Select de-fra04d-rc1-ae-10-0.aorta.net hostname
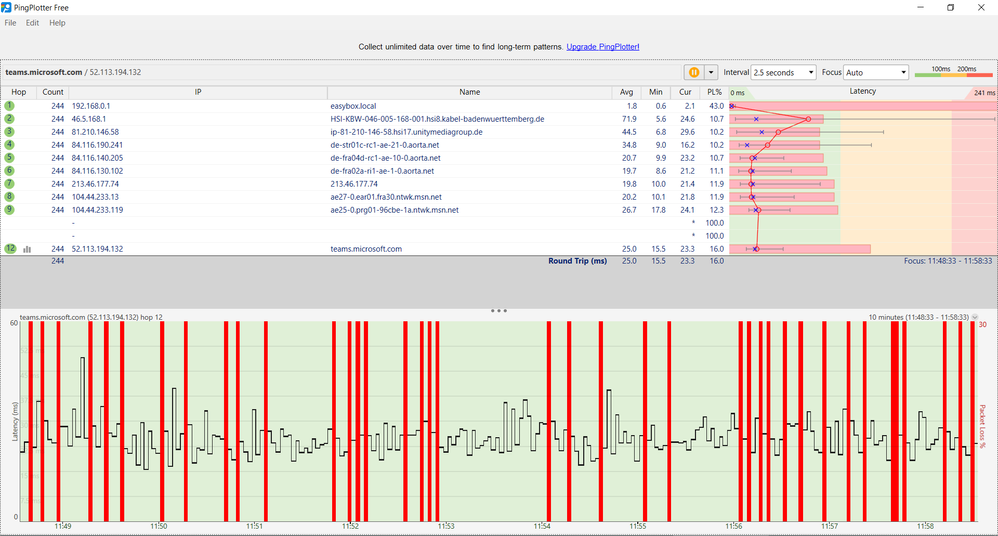 click(x=385, y=158)
